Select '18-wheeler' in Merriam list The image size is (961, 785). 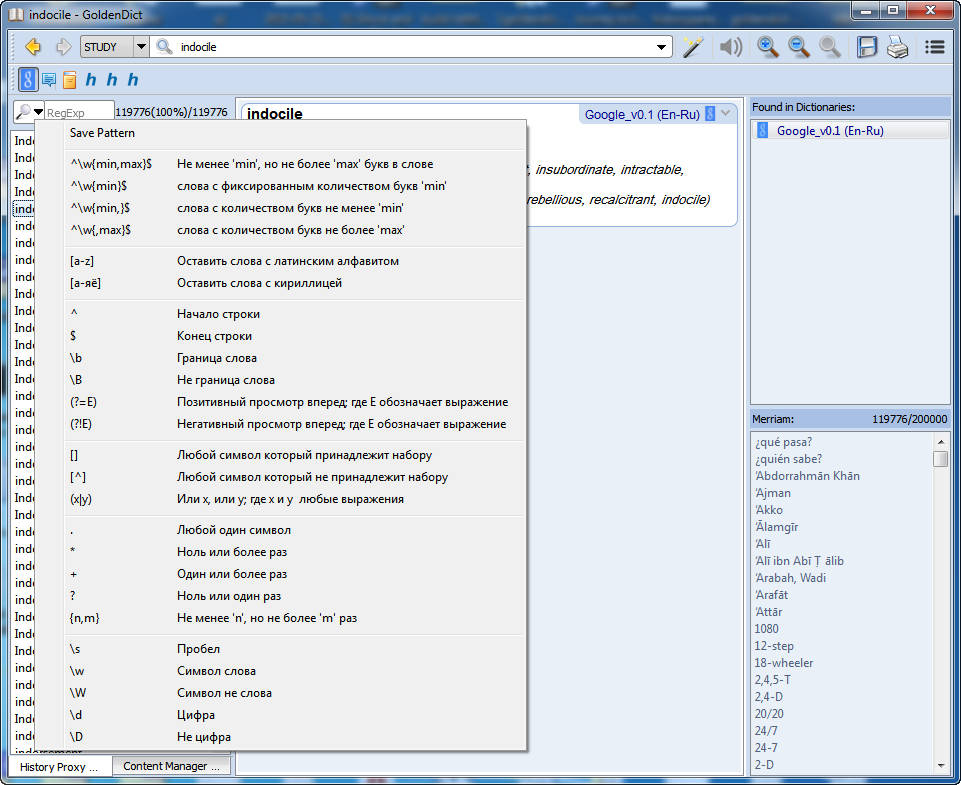point(784,662)
